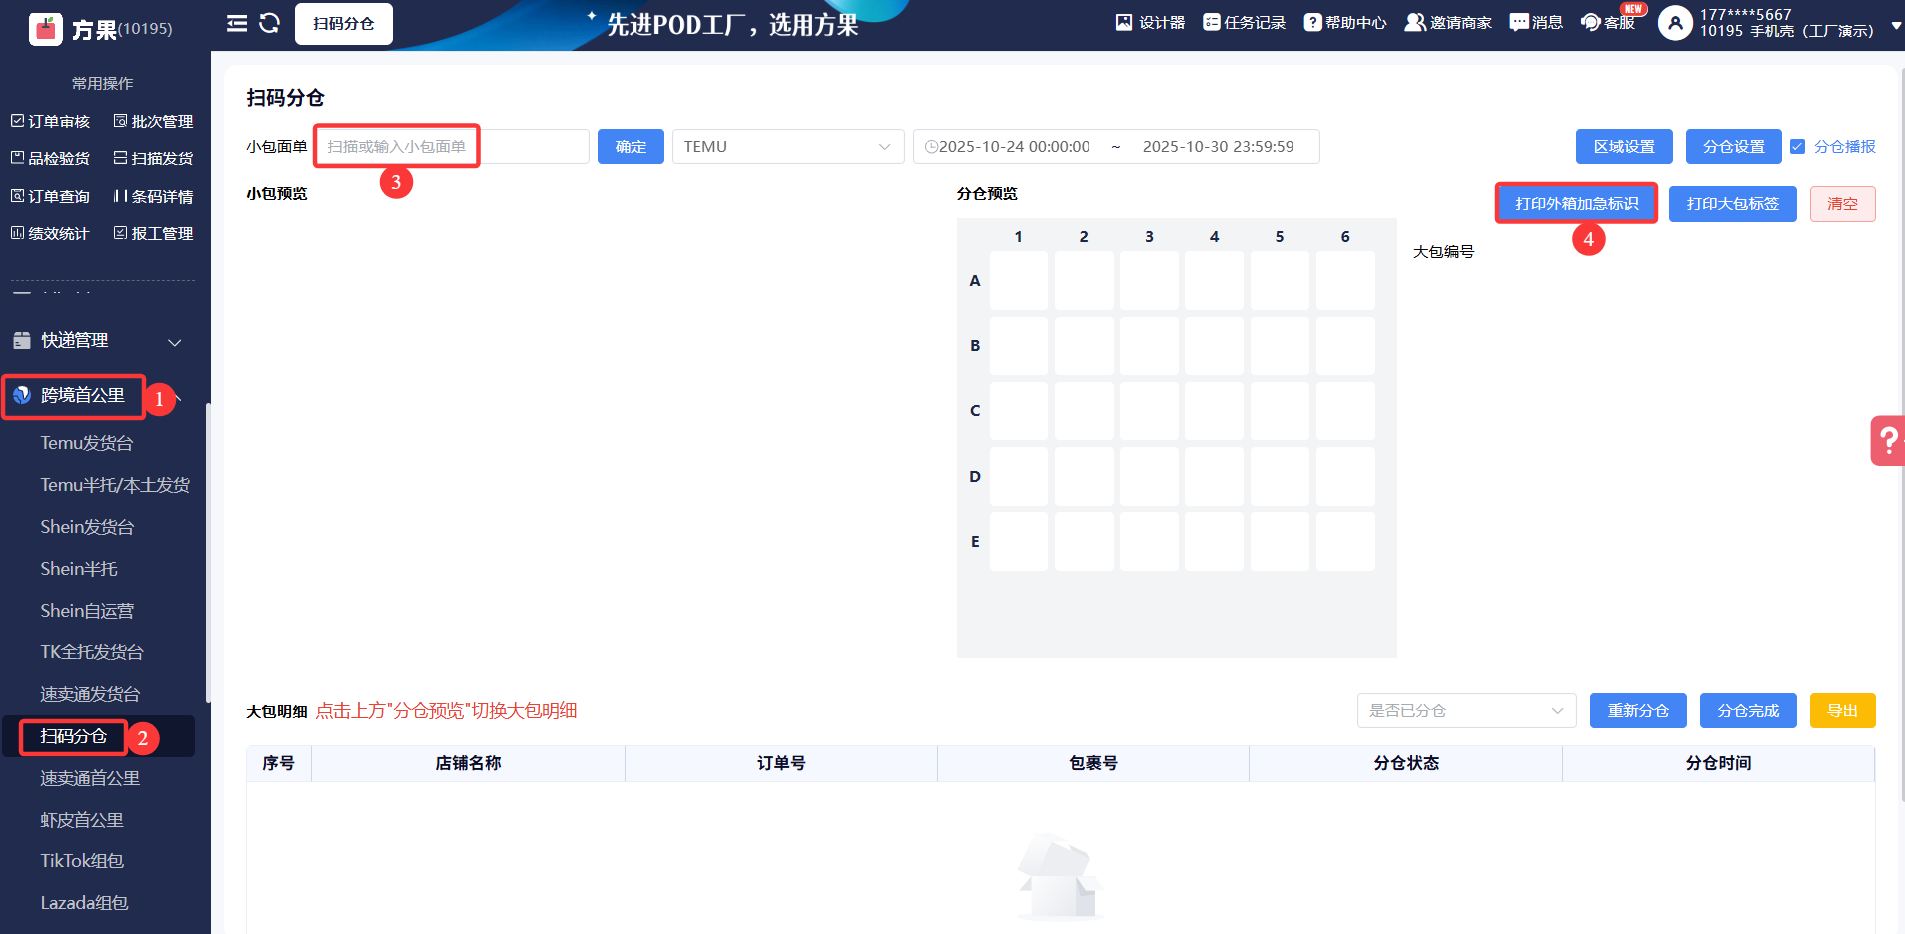This screenshot has width=1905, height=934.
Task: Open the 是否已分仓 filter dropdown
Action: pyautogui.click(x=1466, y=711)
